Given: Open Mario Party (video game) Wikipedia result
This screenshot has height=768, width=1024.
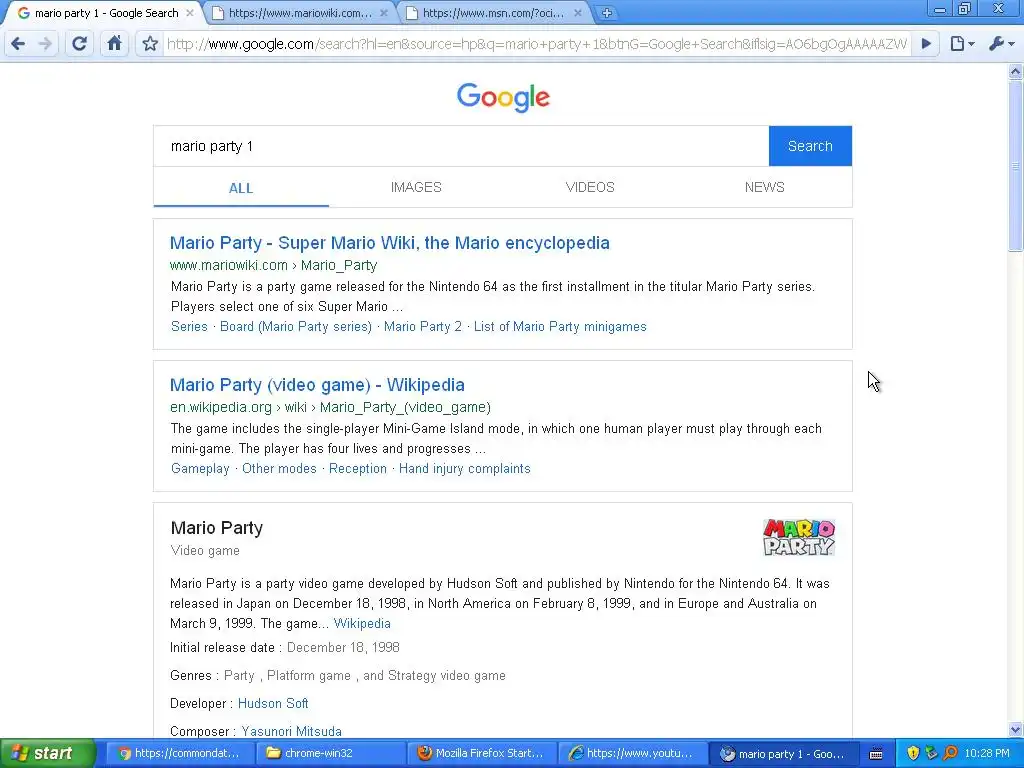Looking at the screenshot, I should click(x=317, y=385).
